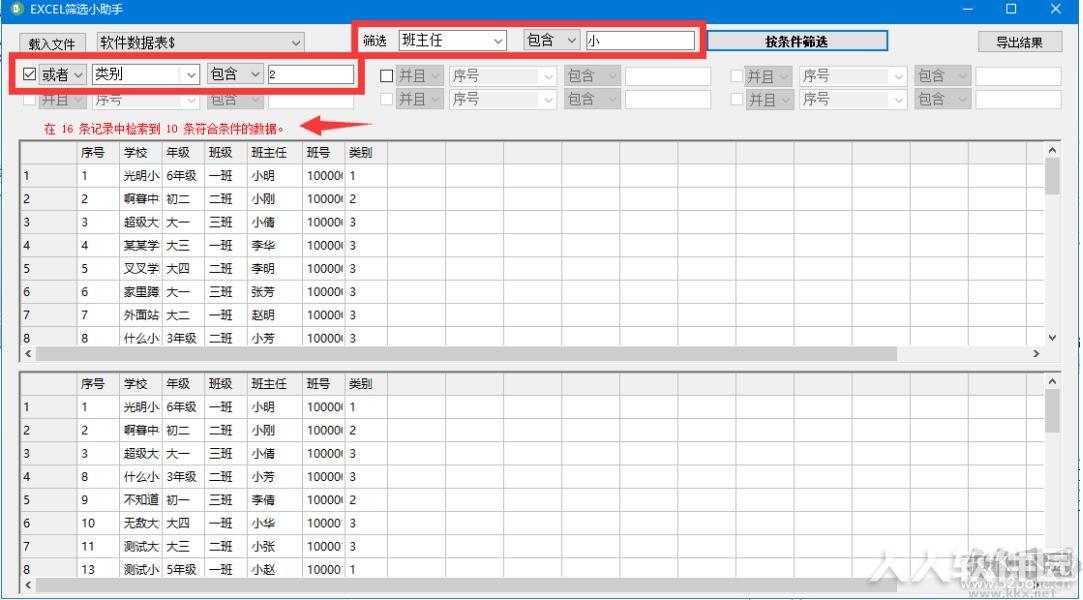This screenshot has width=1083, height=600.
Task: Click the upper table's scroll down arrow
Action: [x=1052, y=337]
